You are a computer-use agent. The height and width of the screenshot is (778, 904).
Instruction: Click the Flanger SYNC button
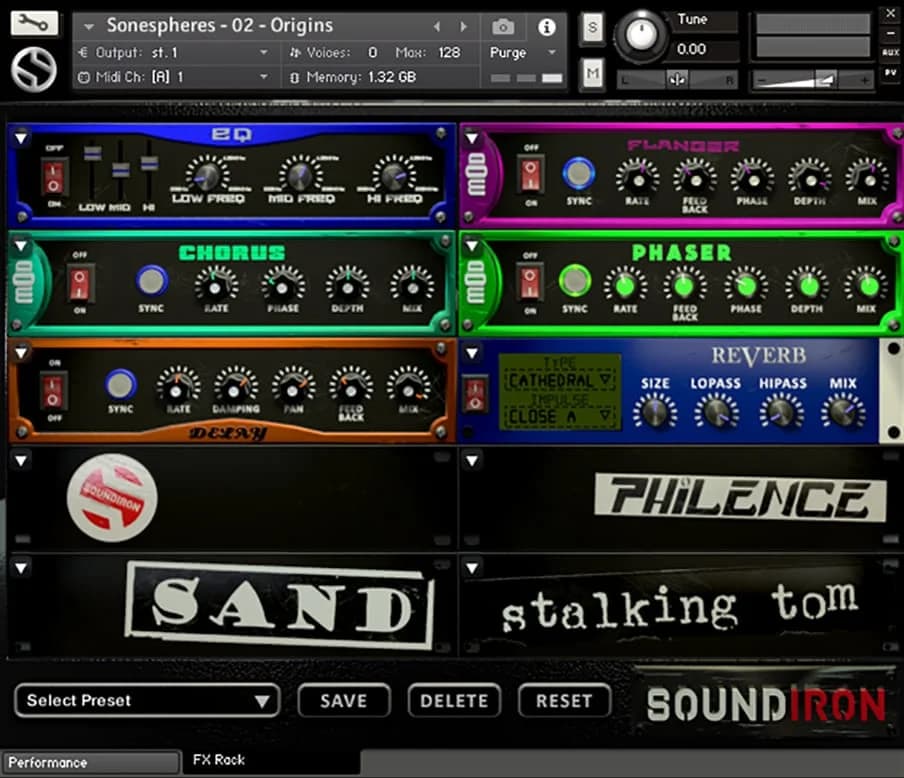coord(578,174)
